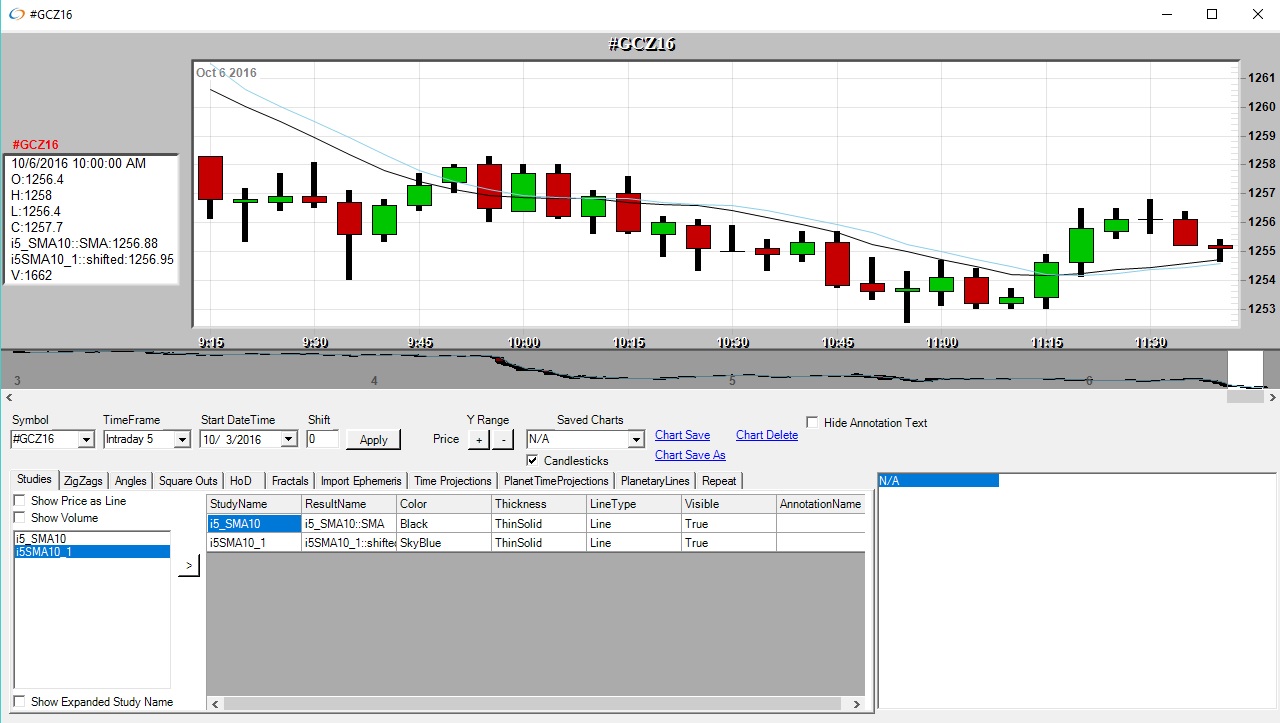
Task: Click the Y Range plus button
Action: (x=479, y=440)
